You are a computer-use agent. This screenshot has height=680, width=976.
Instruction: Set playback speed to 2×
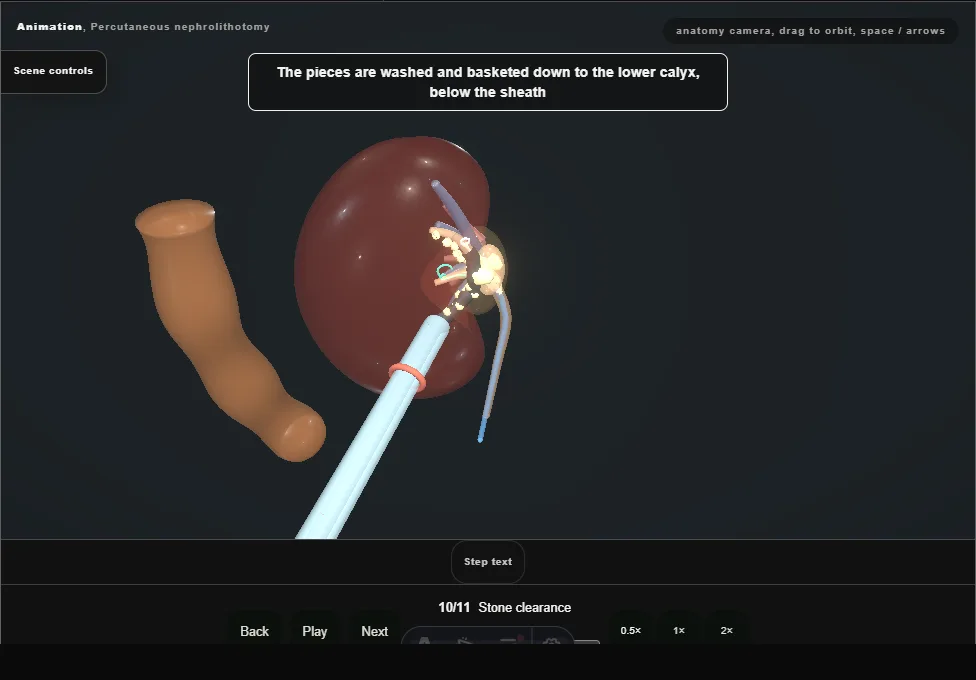(x=726, y=630)
